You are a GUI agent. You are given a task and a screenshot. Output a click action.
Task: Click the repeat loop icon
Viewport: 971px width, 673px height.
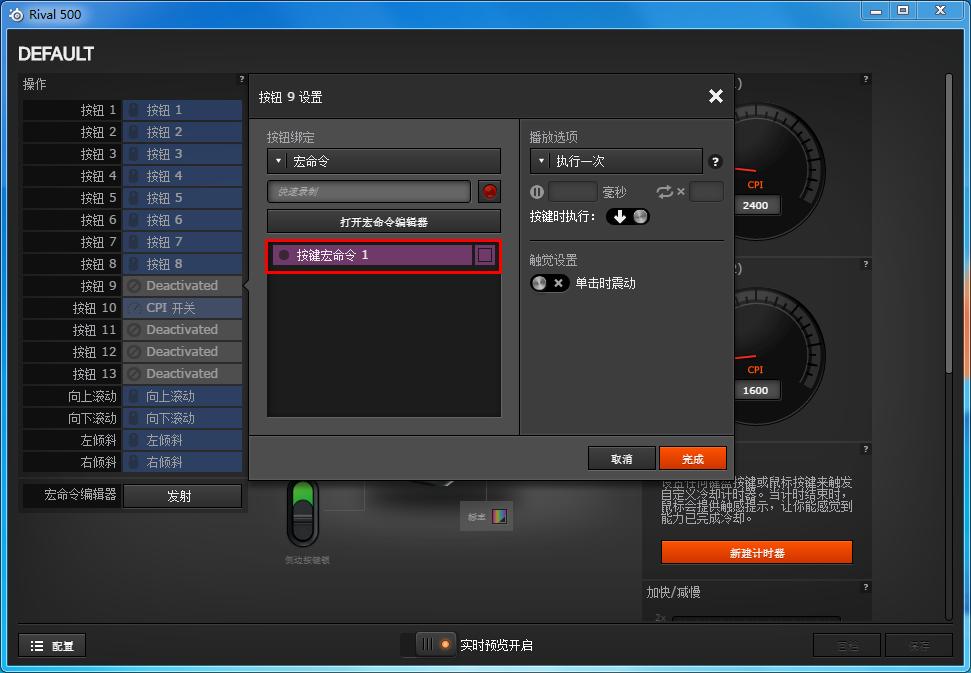665,192
